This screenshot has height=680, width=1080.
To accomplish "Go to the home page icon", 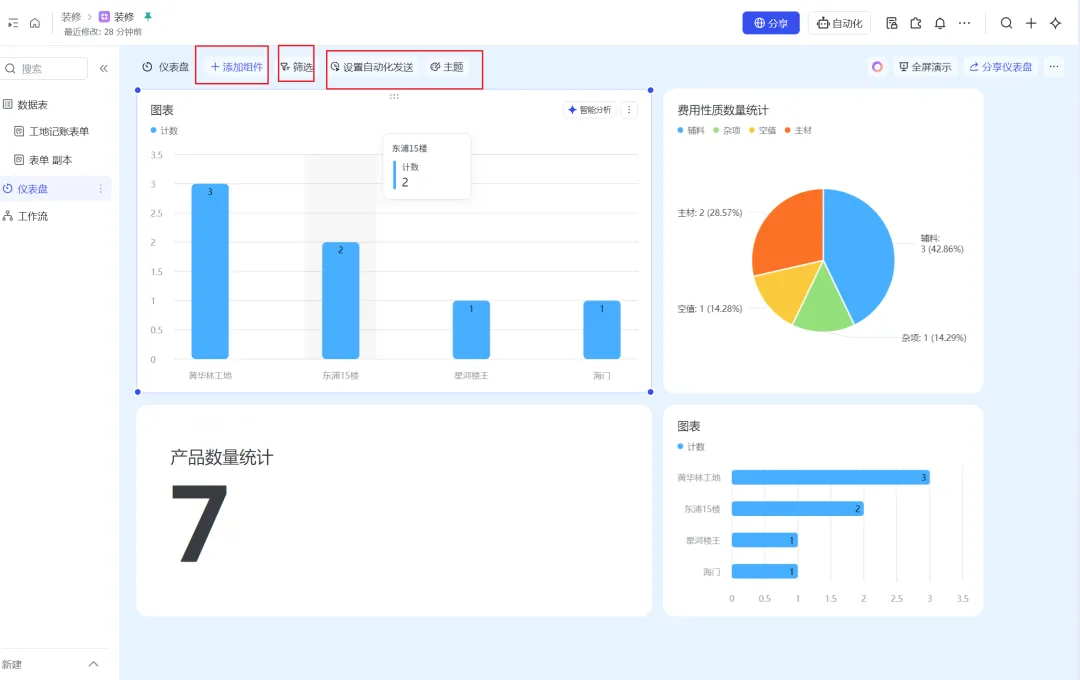I will (34, 23).
